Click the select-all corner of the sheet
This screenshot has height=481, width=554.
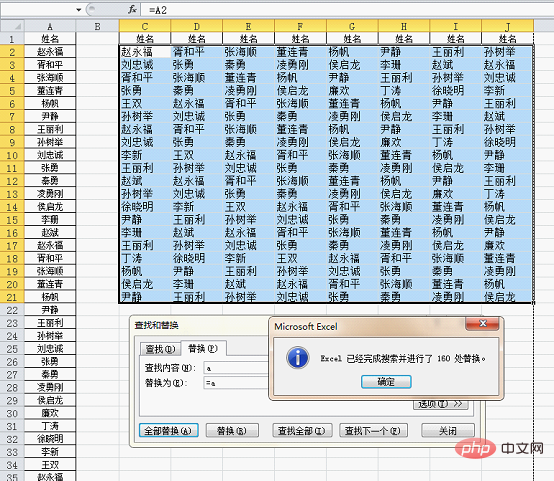12,26
